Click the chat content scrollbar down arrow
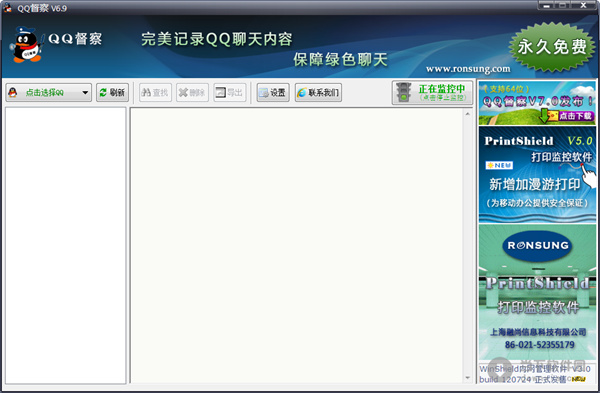Viewport: 600px width, 393px height. (x=468, y=378)
